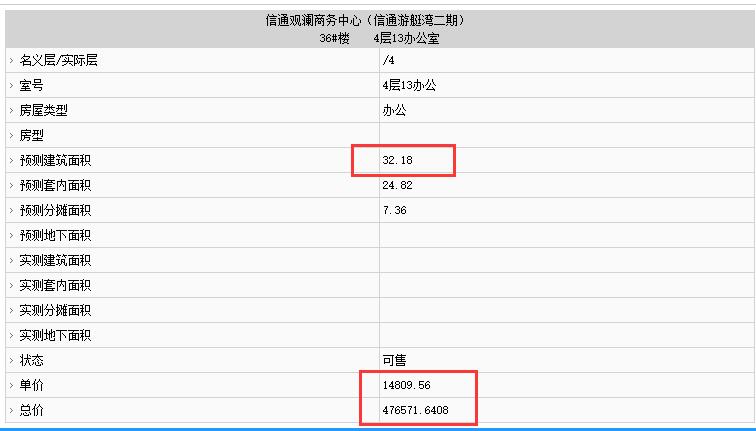756x431 pixels.
Task: Select the header title 信通观澜商务中心（信通游艇湾二期）
Action: click(x=365, y=21)
